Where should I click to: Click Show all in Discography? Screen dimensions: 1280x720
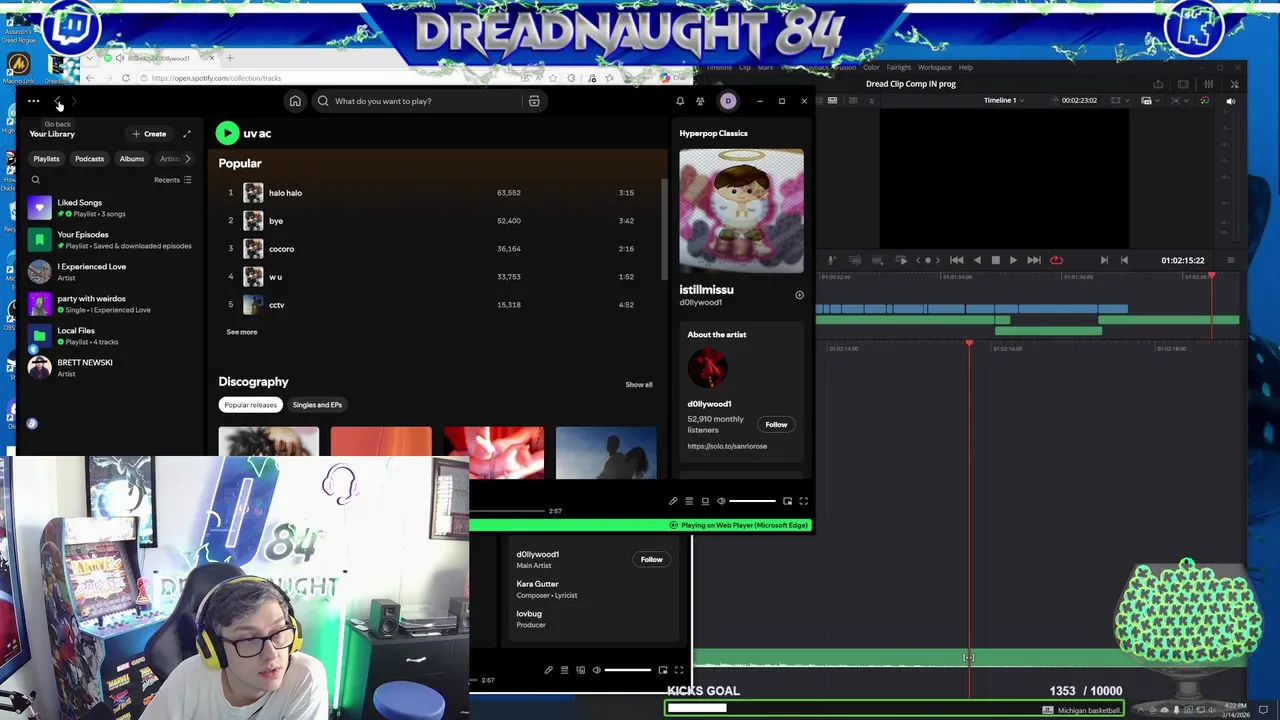click(x=639, y=384)
